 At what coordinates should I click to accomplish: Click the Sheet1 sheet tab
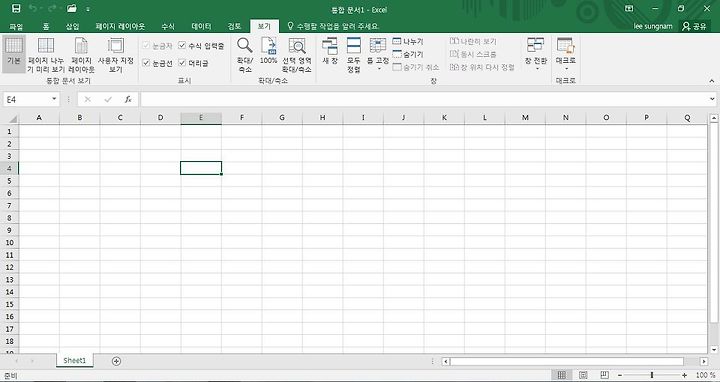pyautogui.click(x=75, y=360)
